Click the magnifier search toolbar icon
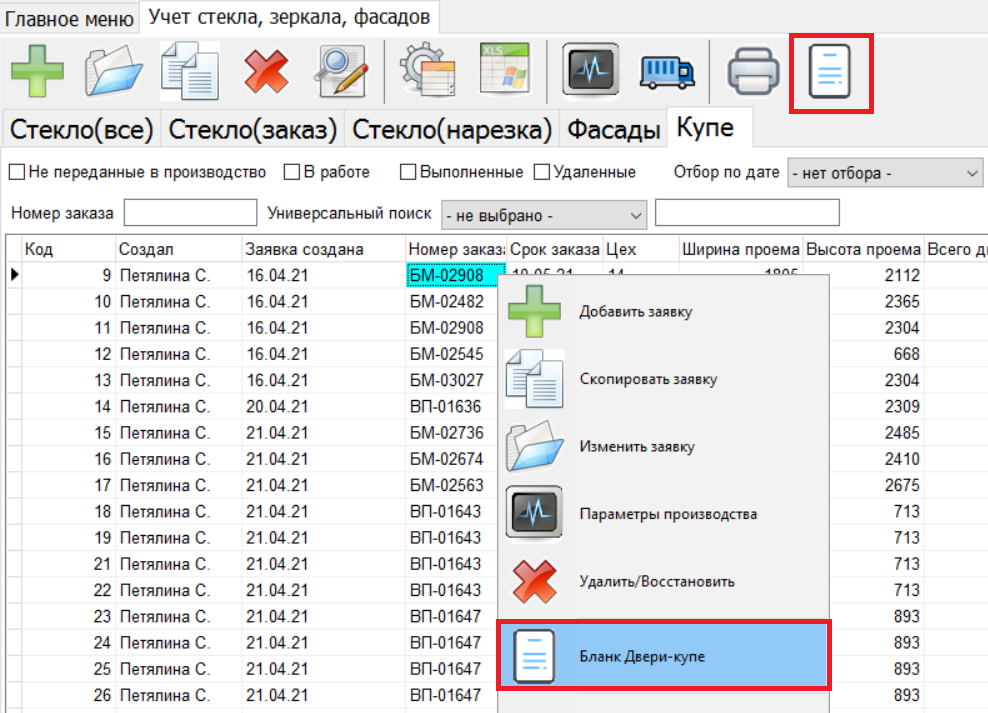The height and width of the screenshot is (713, 988). pyautogui.click(x=343, y=71)
